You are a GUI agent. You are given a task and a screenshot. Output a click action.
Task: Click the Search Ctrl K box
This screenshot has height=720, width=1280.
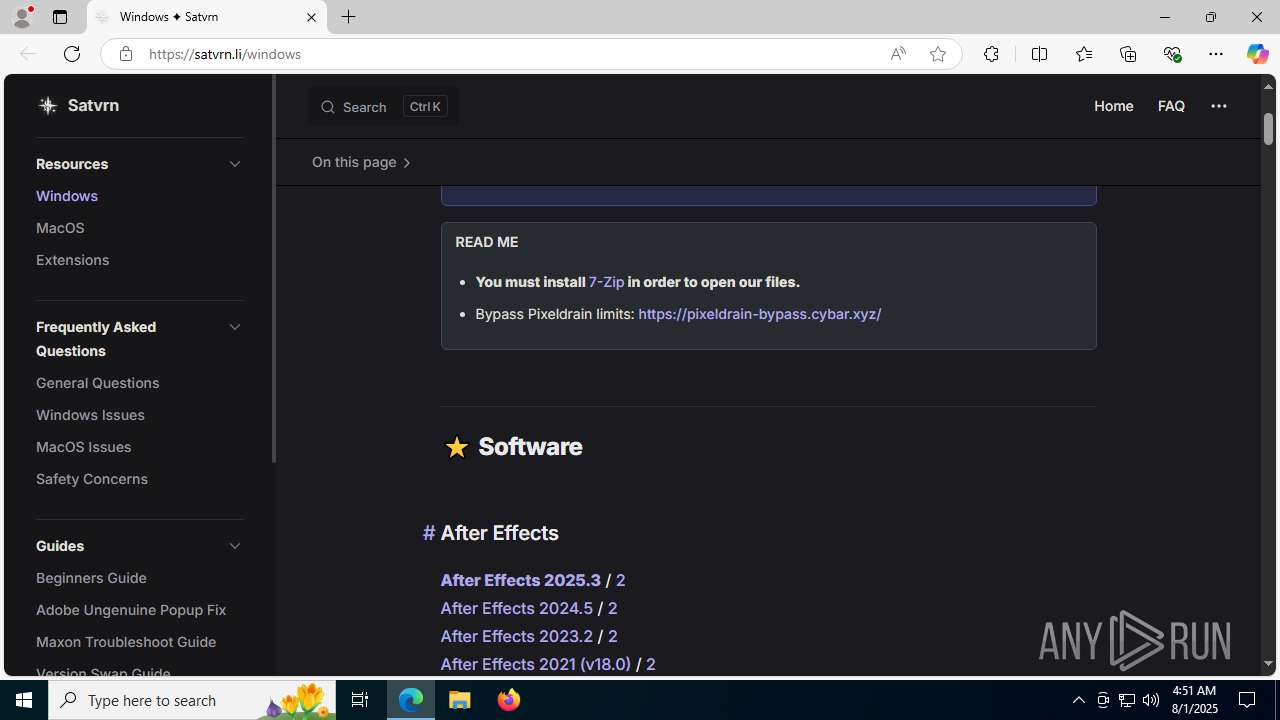click(x=383, y=106)
